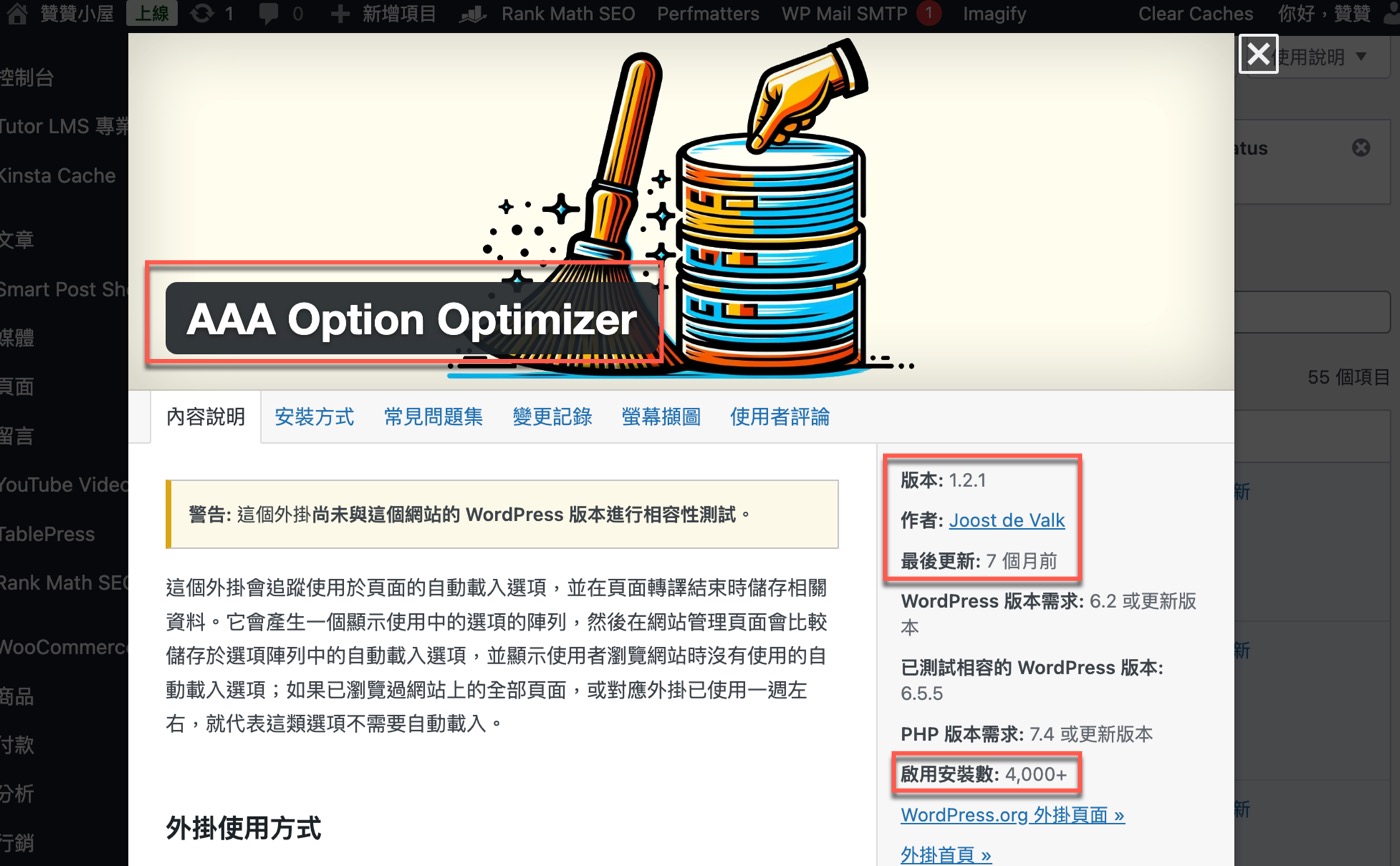Viewport: 1400px width, 866px height.
Task: Open Tutor LMS sidebar menu
Action: click(x=64, y=127)
